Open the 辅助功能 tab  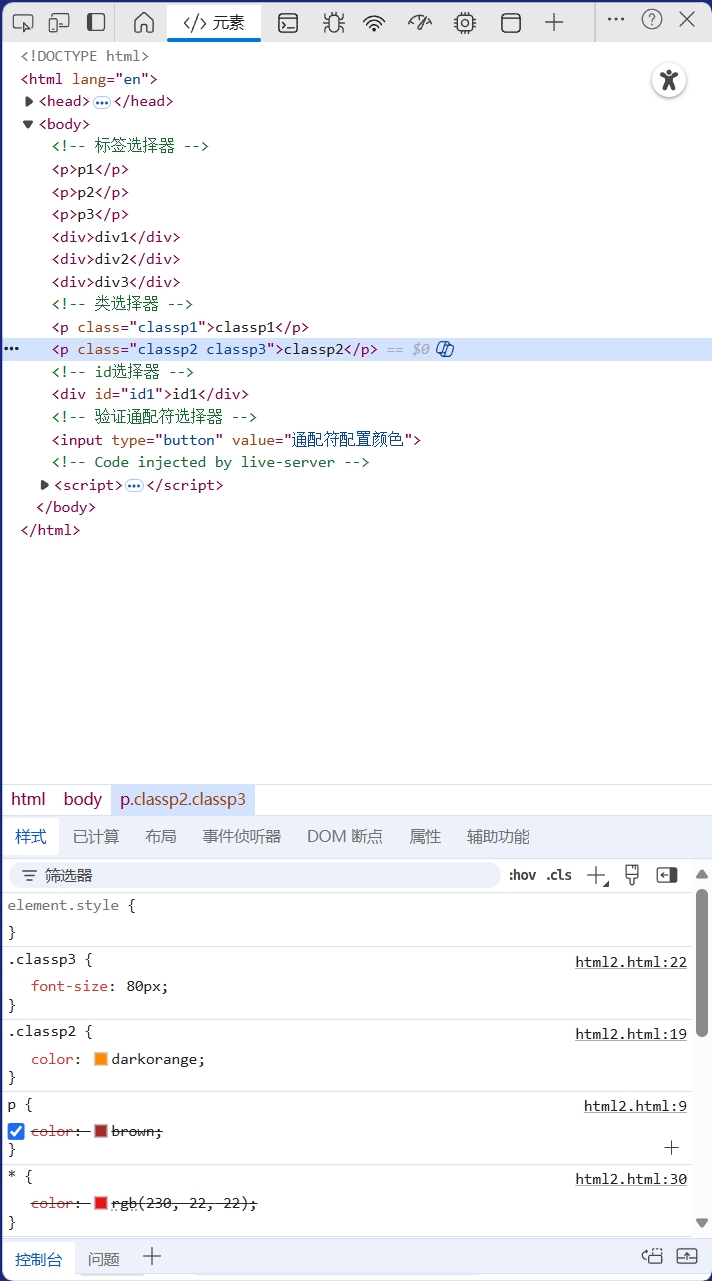tap(498, 837)
